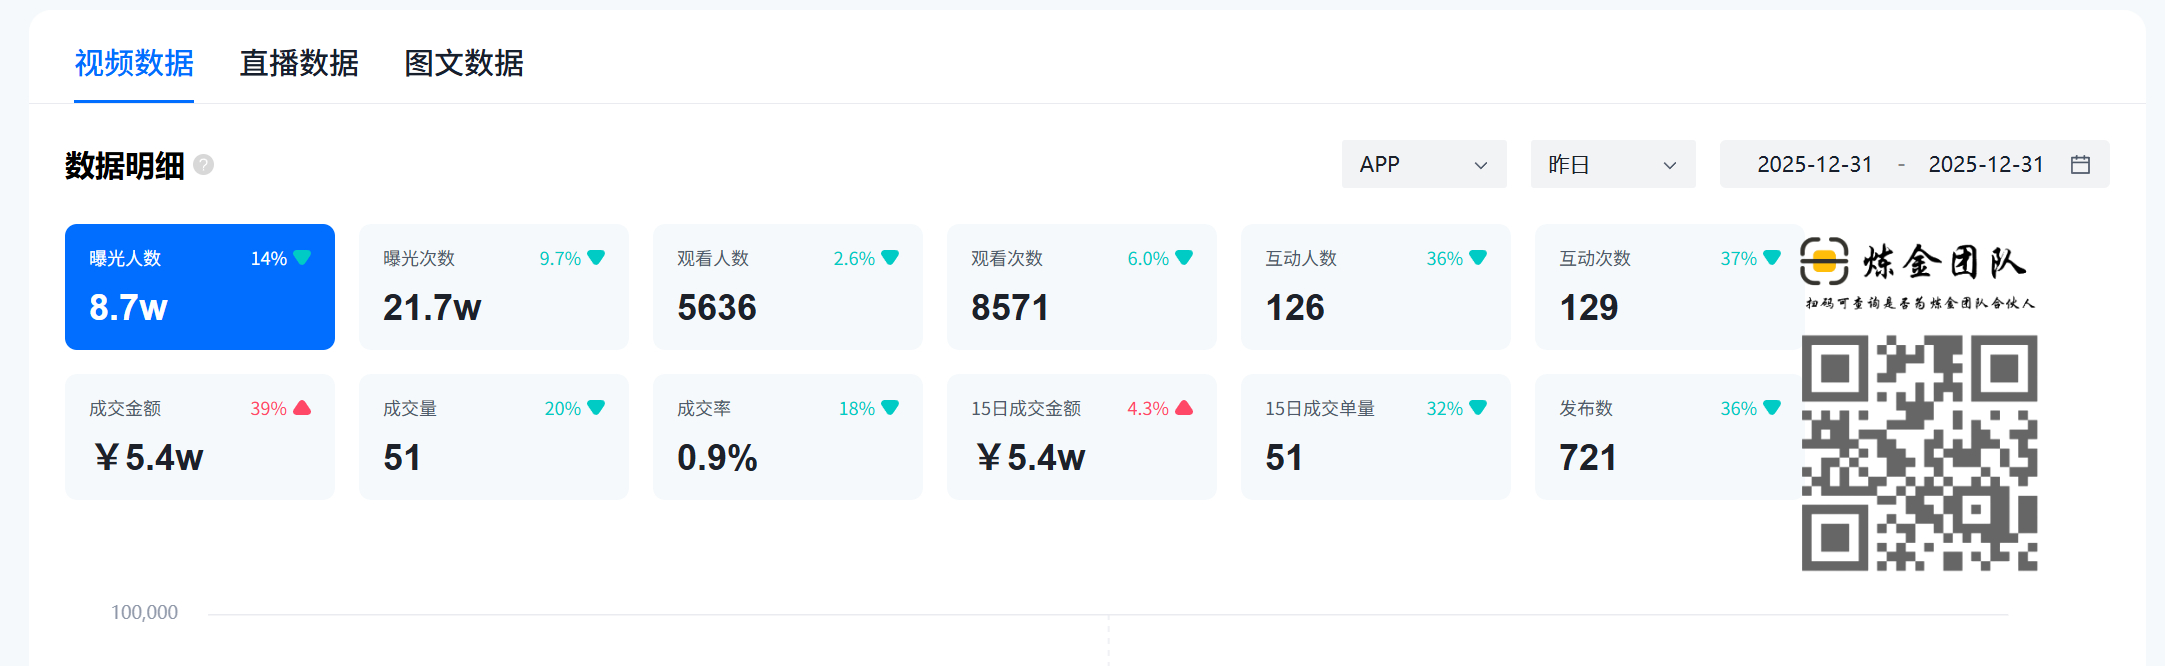
Task: Click the start date 2025-12-31 field
Action: 1814,165
